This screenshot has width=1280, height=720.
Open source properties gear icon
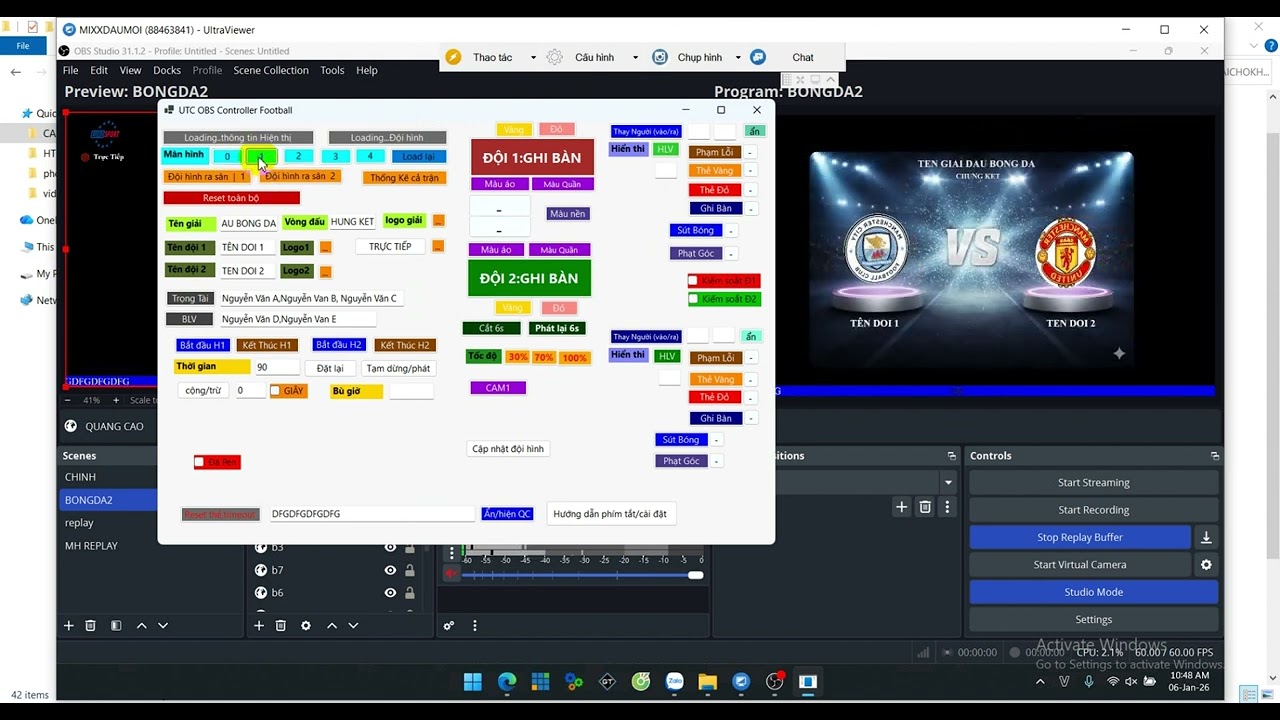click(x=306, y=625)
